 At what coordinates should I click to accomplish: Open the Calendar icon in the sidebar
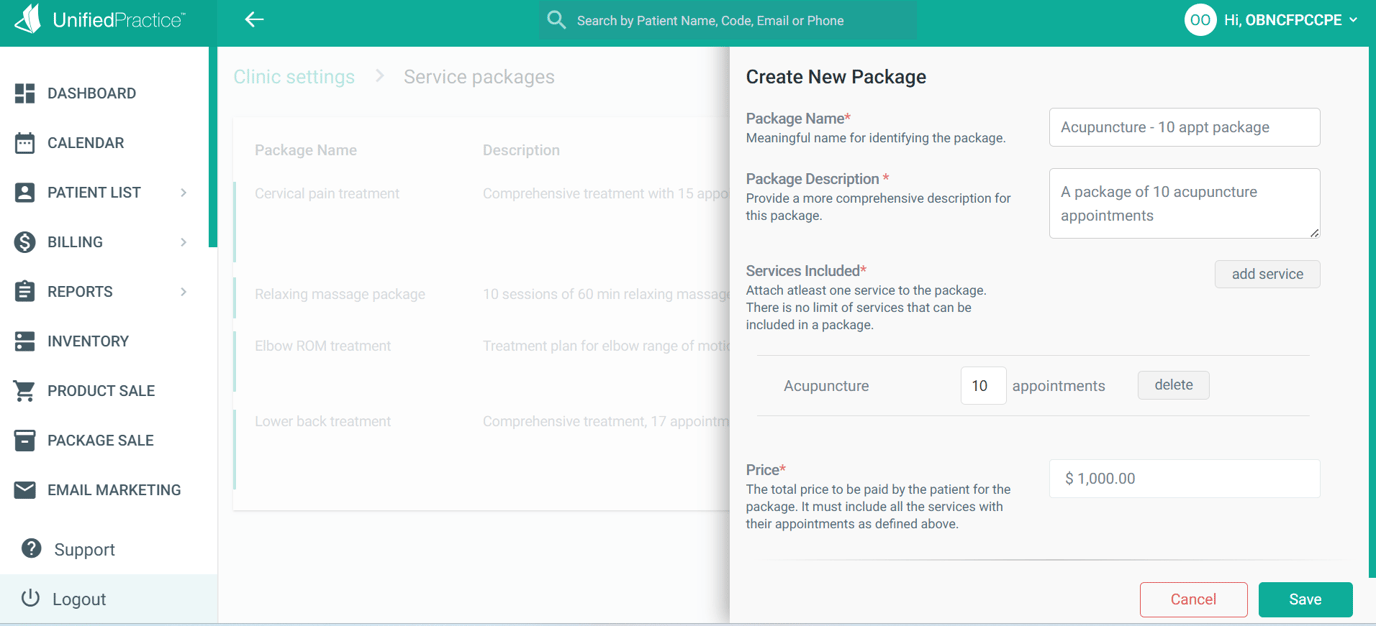(26, 142)
